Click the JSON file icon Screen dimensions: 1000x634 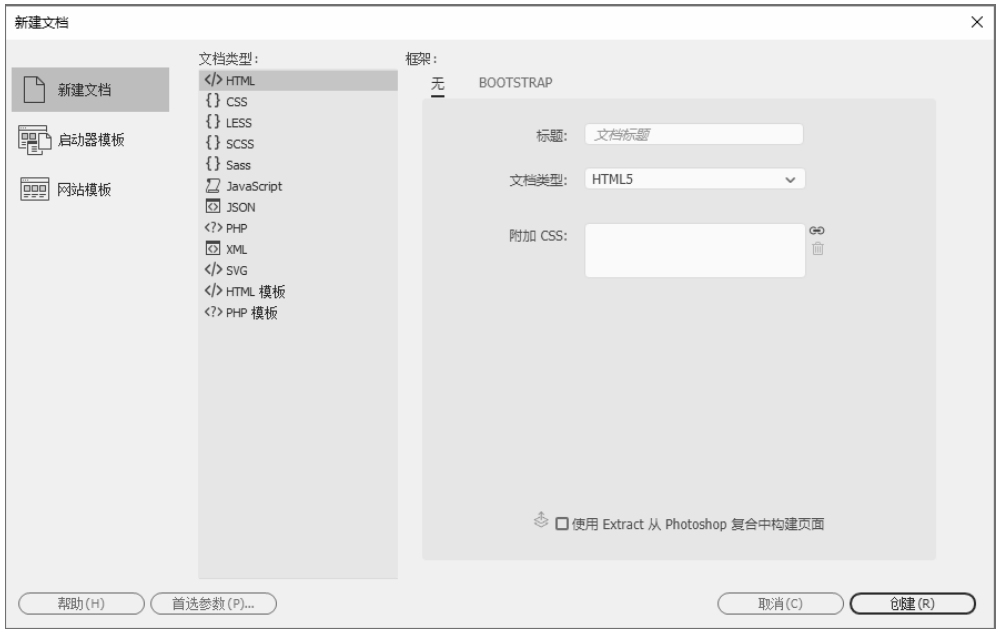pos(213,207)
